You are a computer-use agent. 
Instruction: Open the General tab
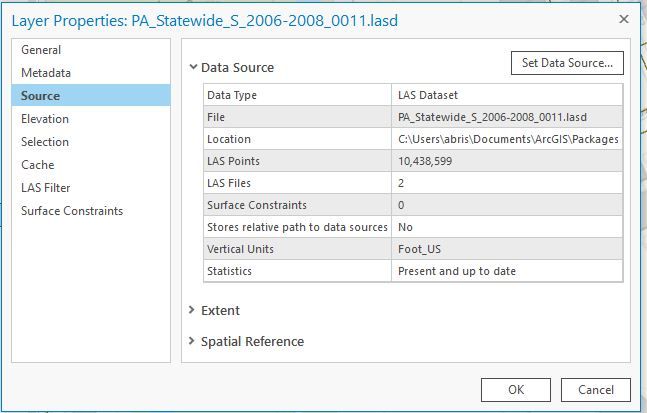point(41,50)
